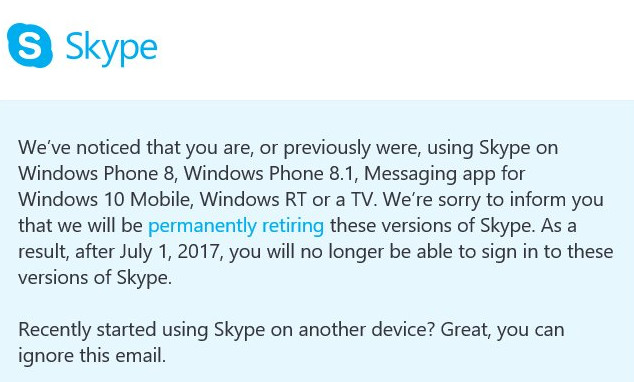The height and width of the screenshot is (382, 634).
Task: Click the phrase Messaging app for
Action: (445, 175)
